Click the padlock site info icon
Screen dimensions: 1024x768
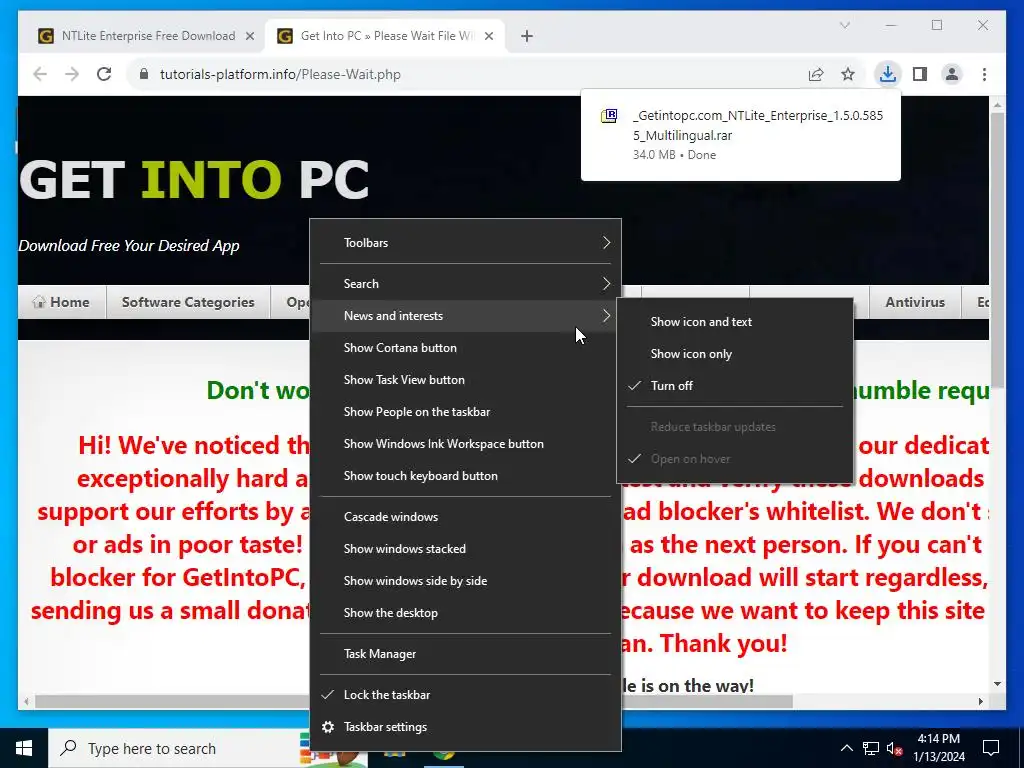[x=144, y=74]
